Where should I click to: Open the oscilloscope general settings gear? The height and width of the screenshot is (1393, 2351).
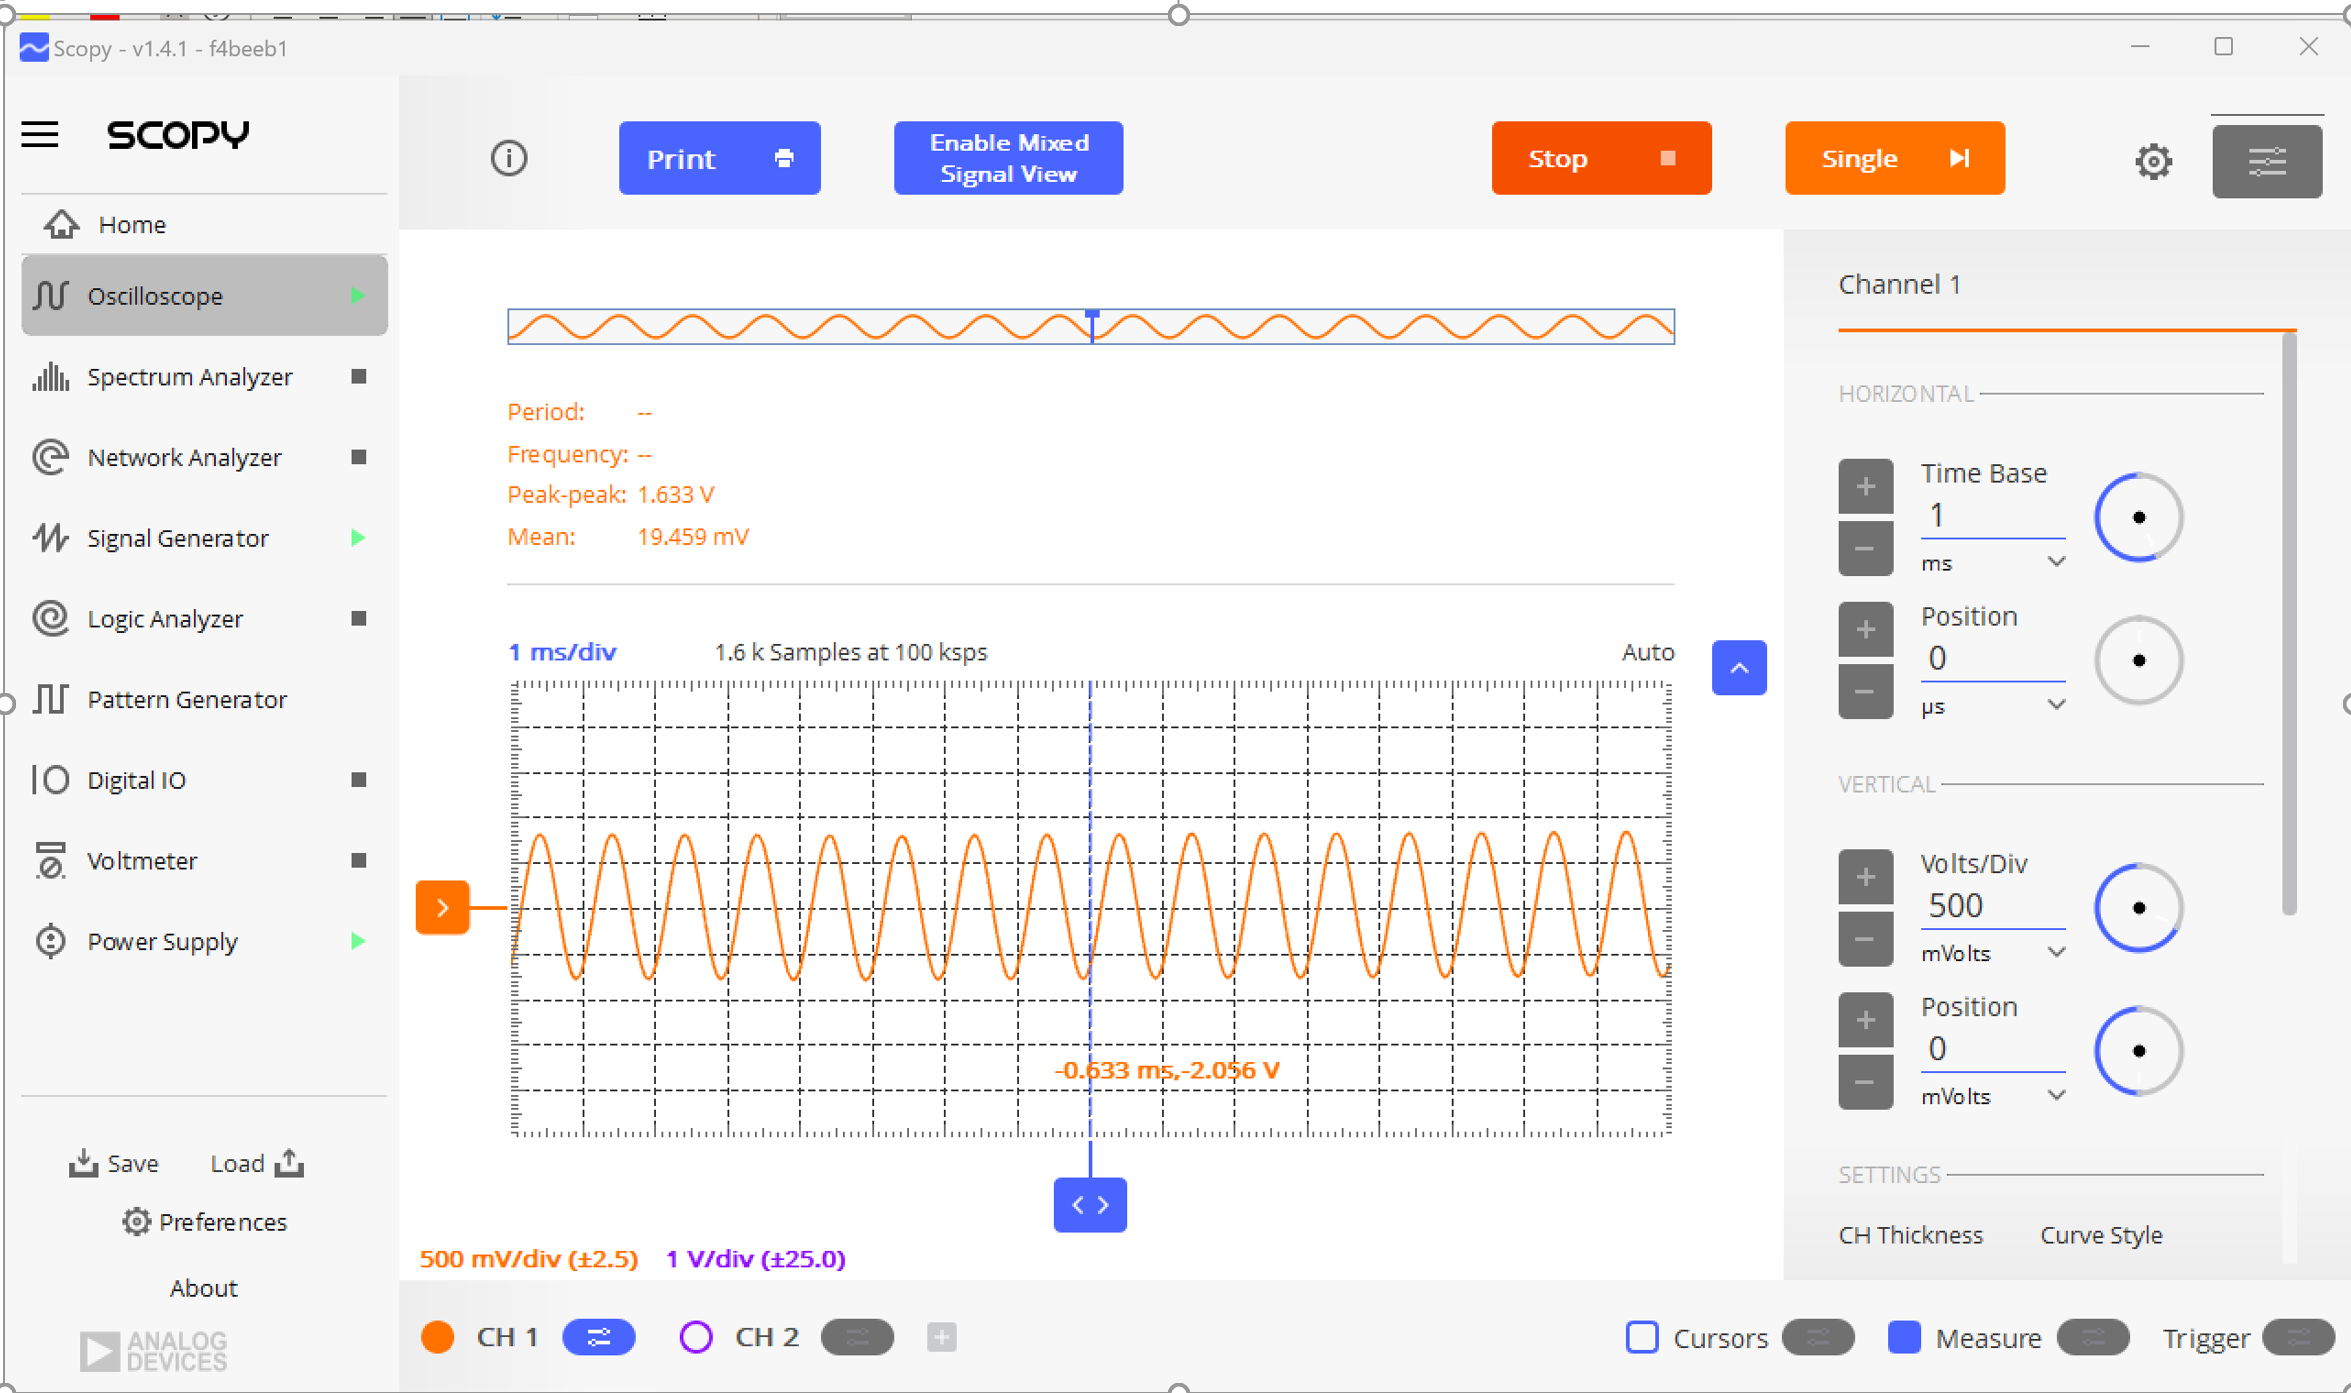click(x=2153, y=160)
